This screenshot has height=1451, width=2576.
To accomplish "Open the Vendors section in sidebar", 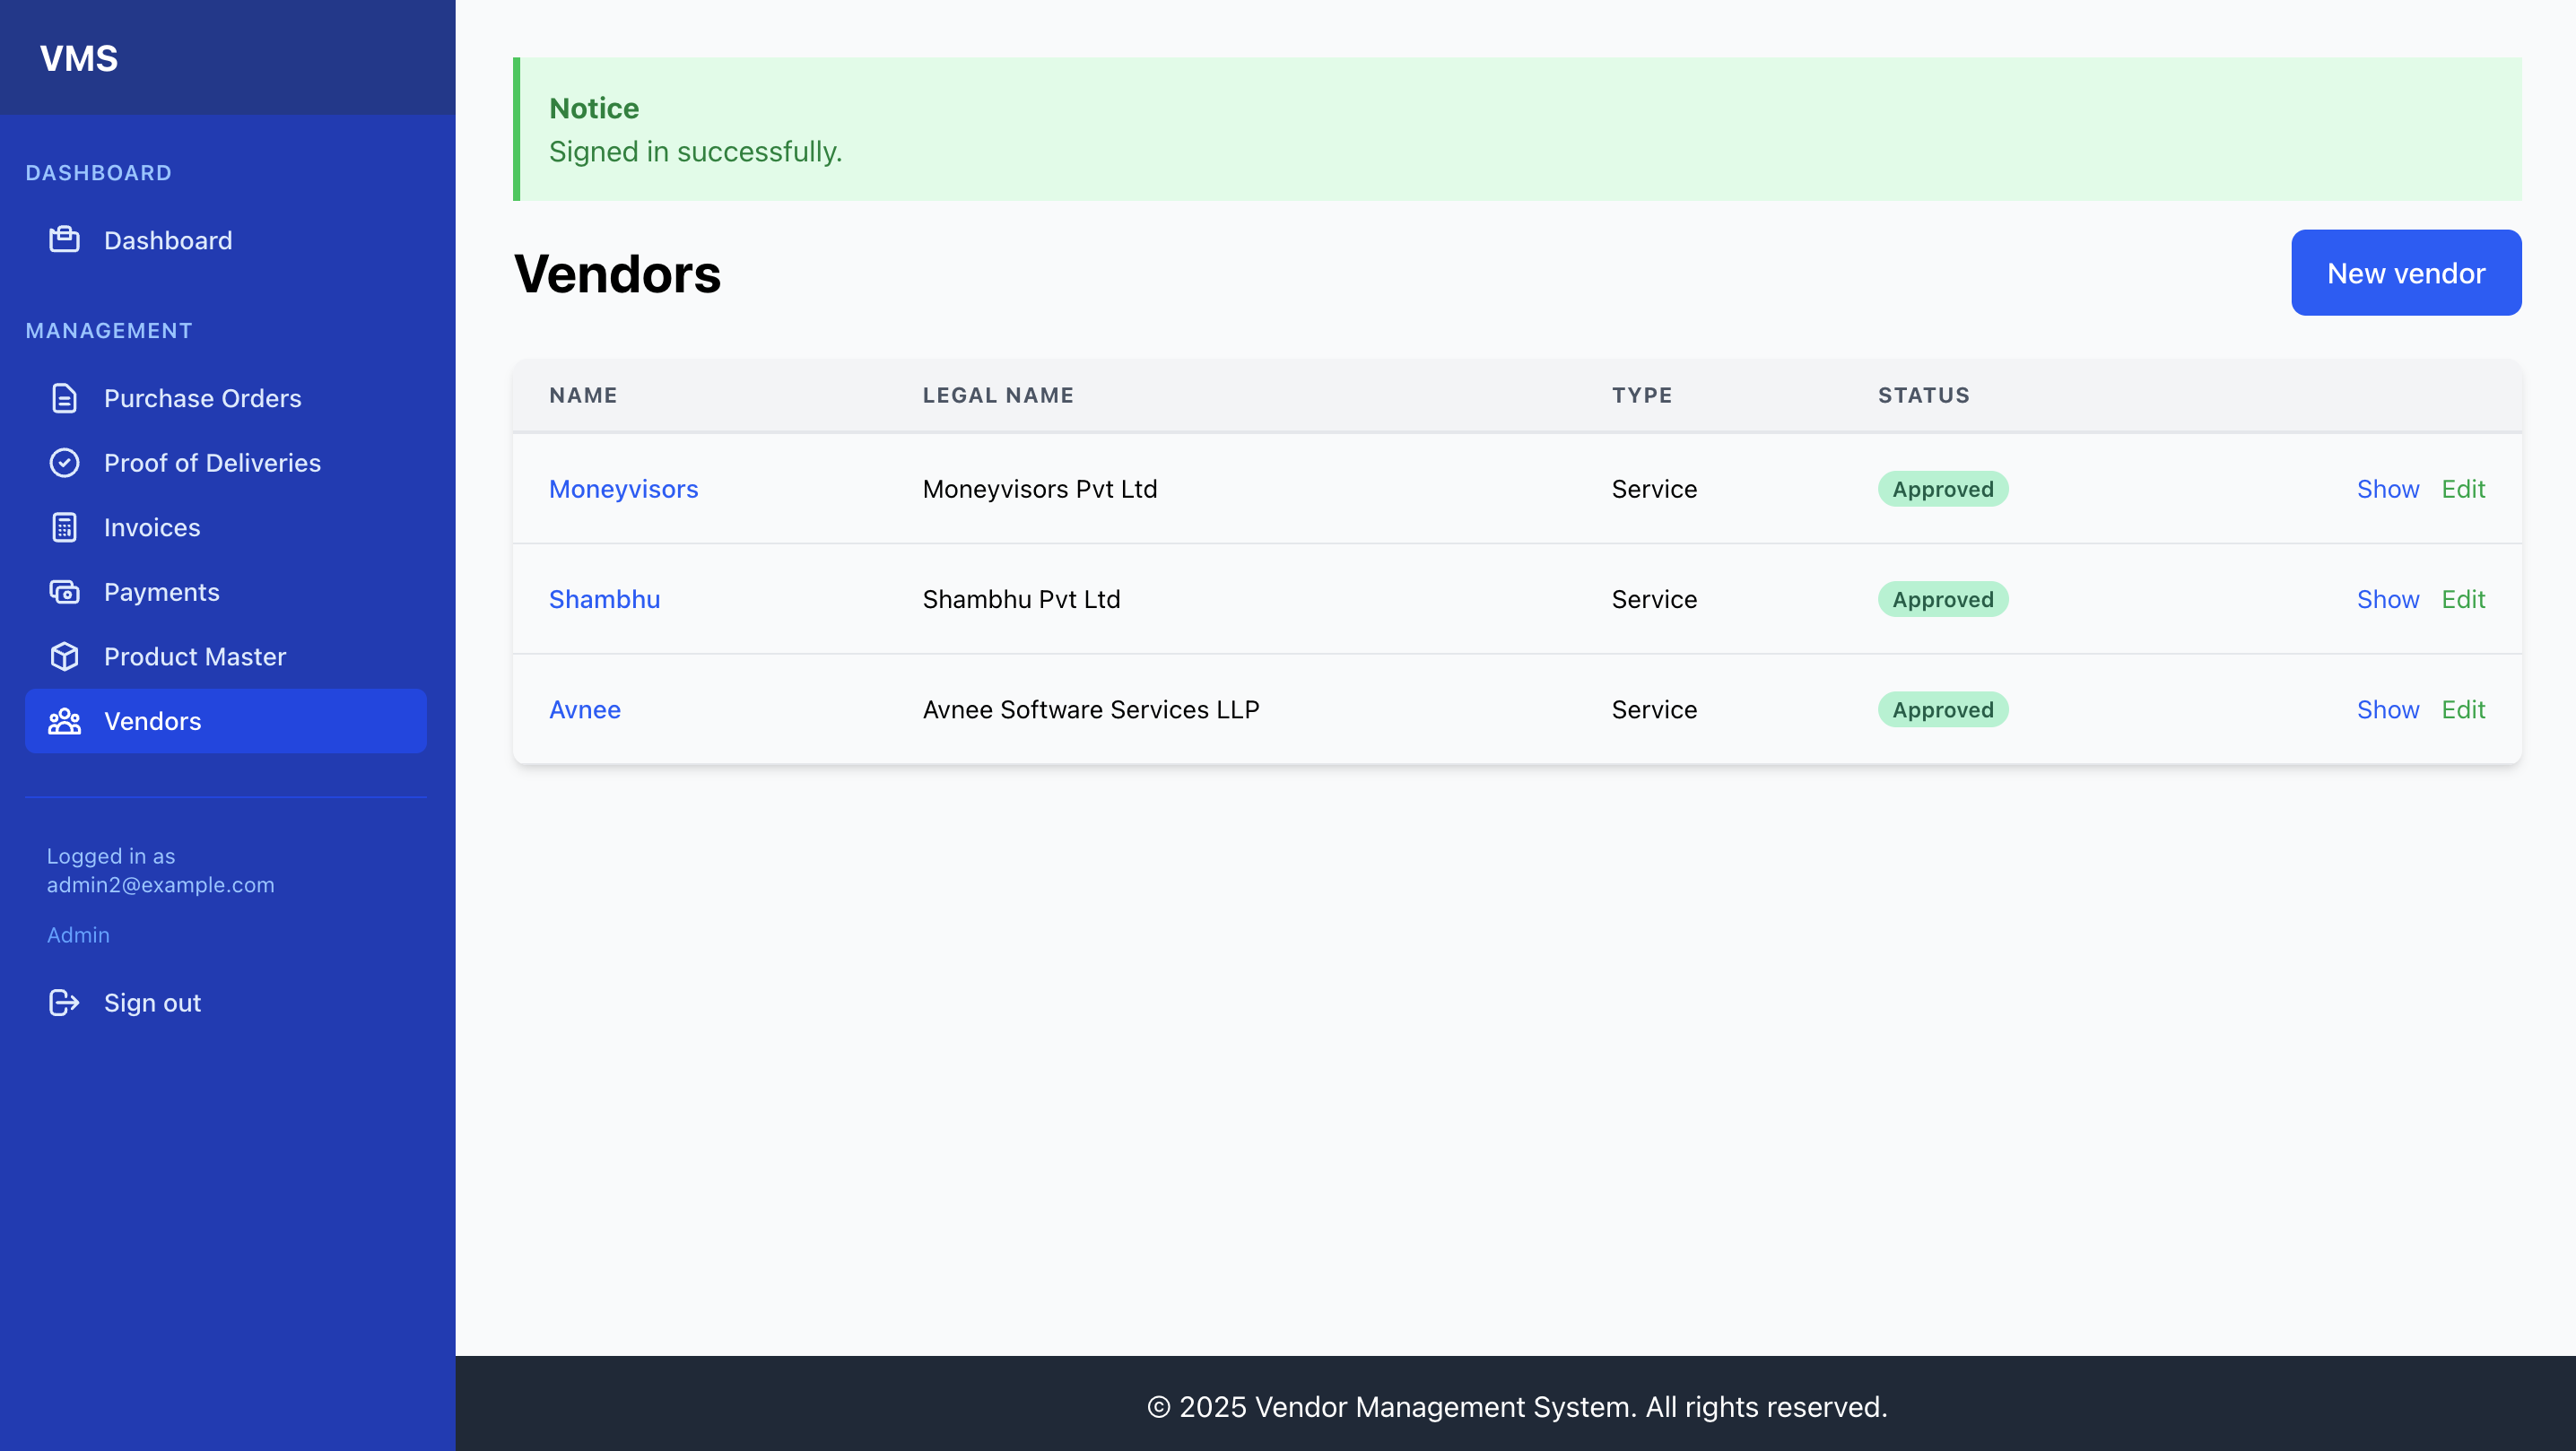I will pos(153,721).
